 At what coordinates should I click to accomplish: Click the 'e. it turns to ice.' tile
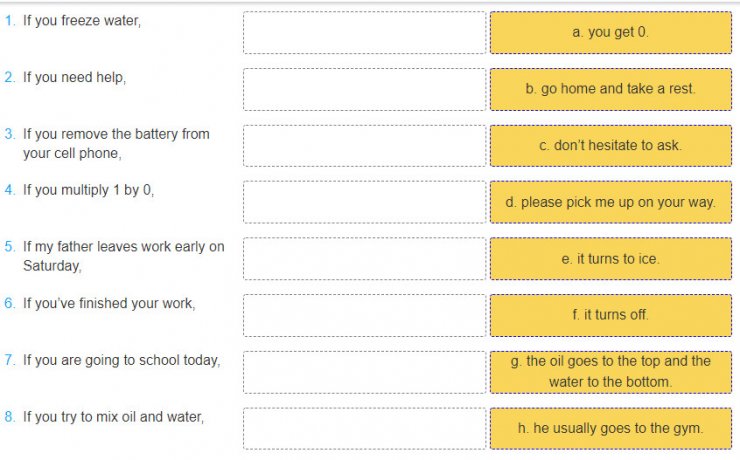click(610, 258)
